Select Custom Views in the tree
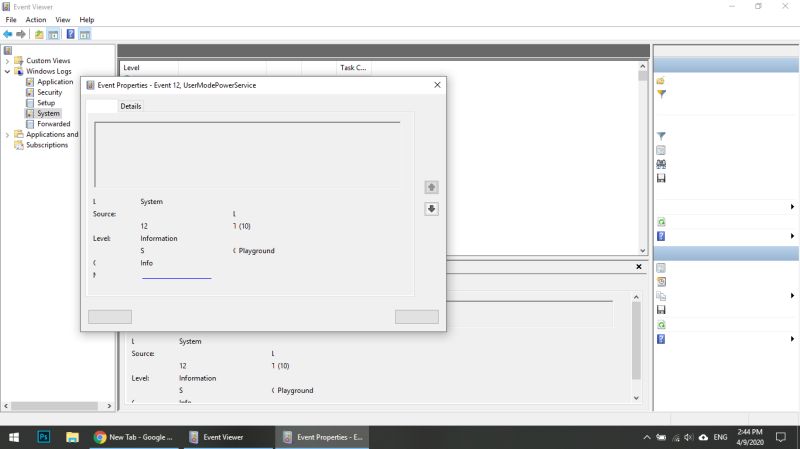 48,61
